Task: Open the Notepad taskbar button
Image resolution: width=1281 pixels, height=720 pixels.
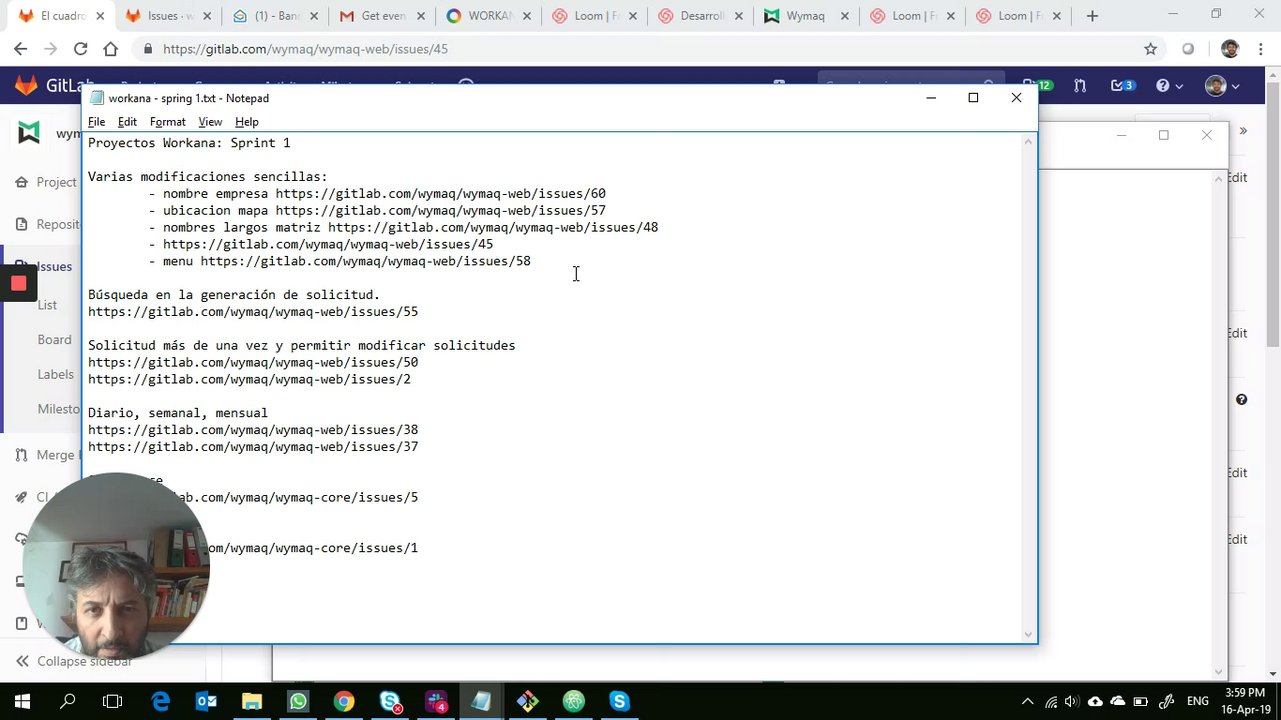Action: (x=481, y=701)
